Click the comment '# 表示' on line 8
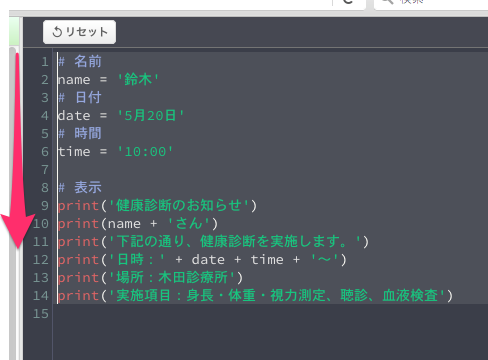 [80, 188]
